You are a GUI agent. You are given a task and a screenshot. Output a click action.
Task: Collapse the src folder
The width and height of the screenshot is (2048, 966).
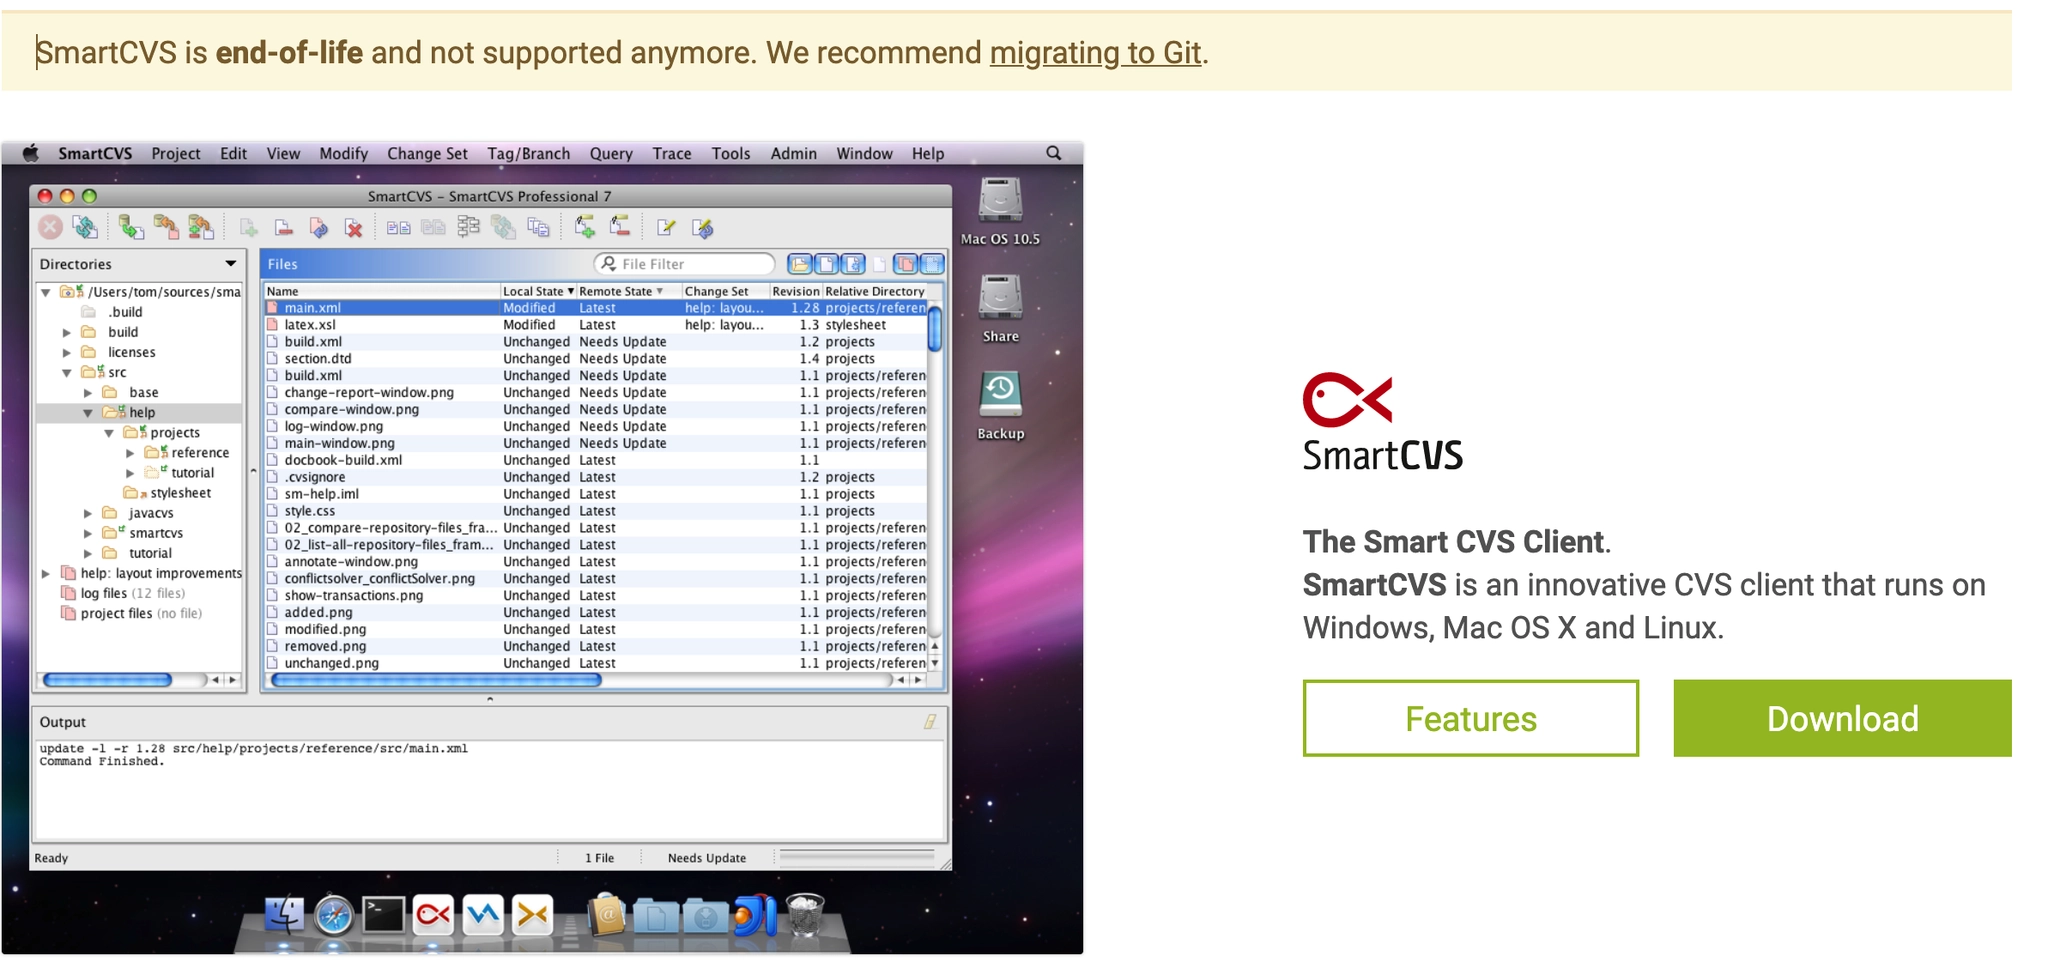click(67, 372)
